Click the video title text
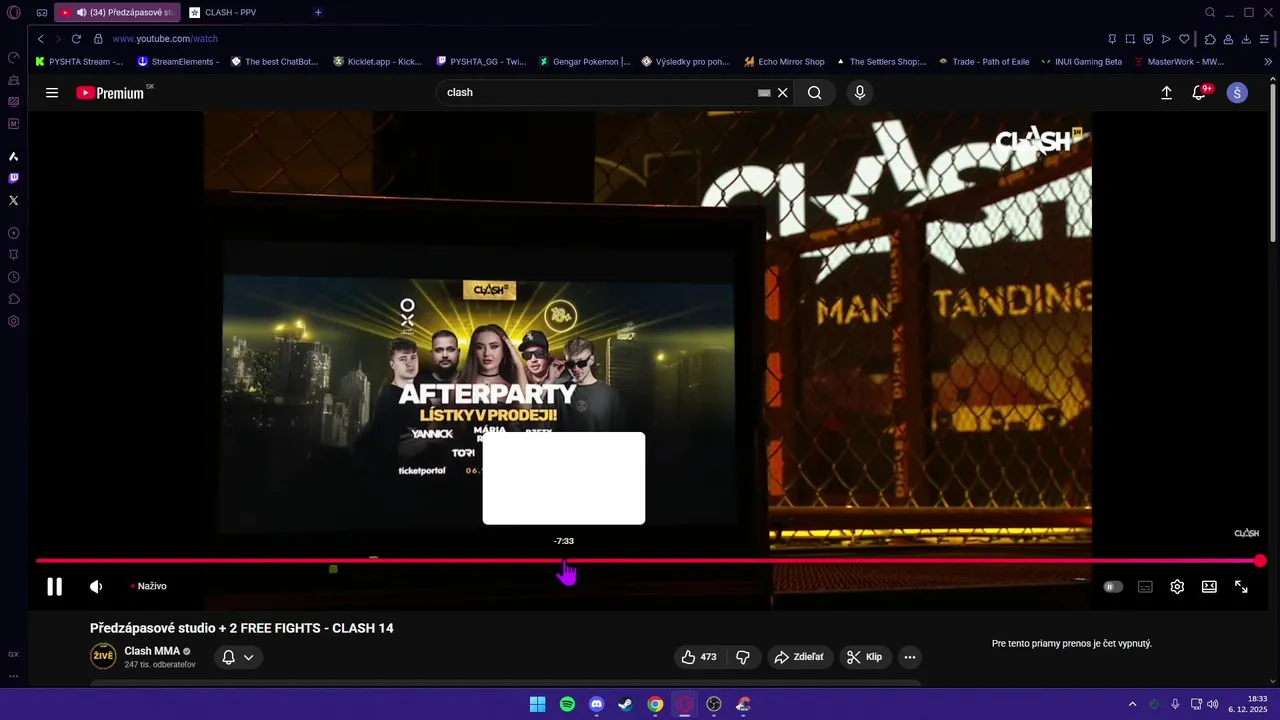The width and height of the screenshot is (1280, 720). point(242,628)
